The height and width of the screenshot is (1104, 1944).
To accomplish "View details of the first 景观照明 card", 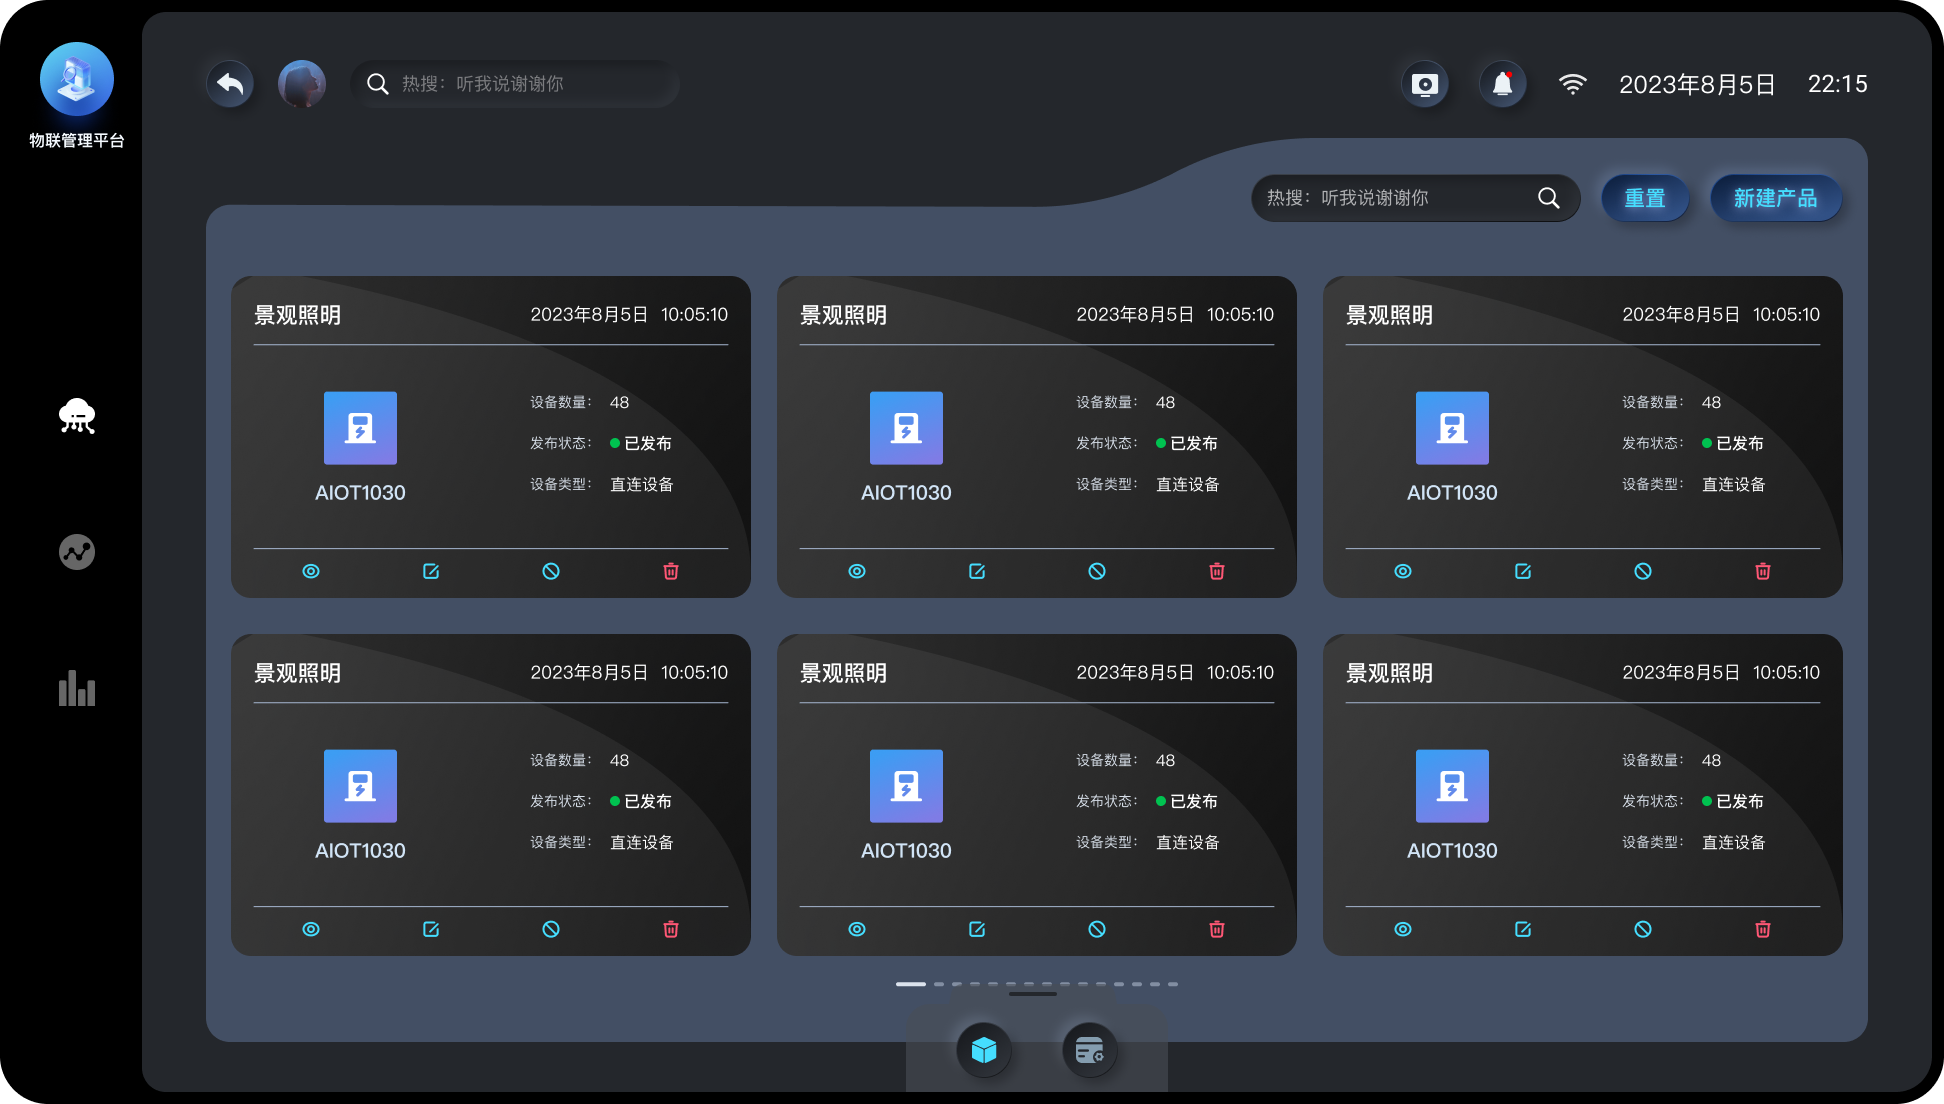I will 311,571.
